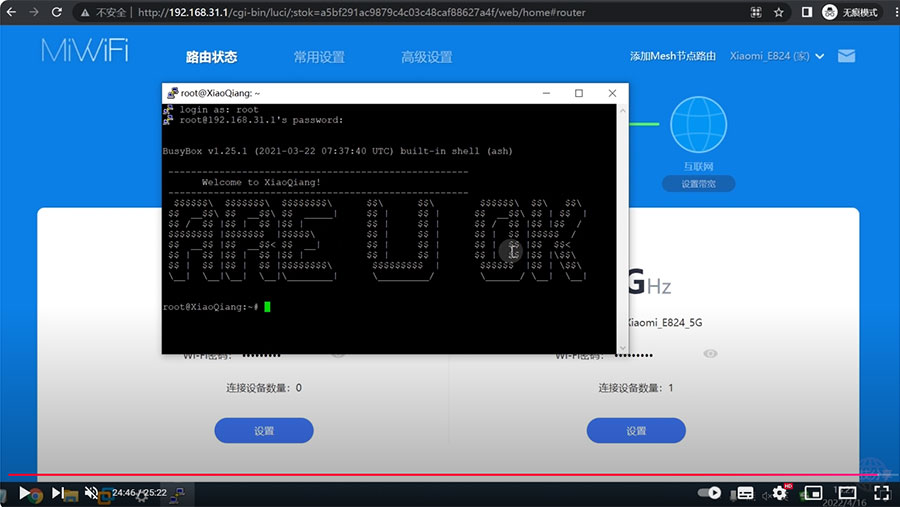The image size is (900, 507).
Task: Unmute the video sound
Action: pyautogui.click(x=91, y=493)
